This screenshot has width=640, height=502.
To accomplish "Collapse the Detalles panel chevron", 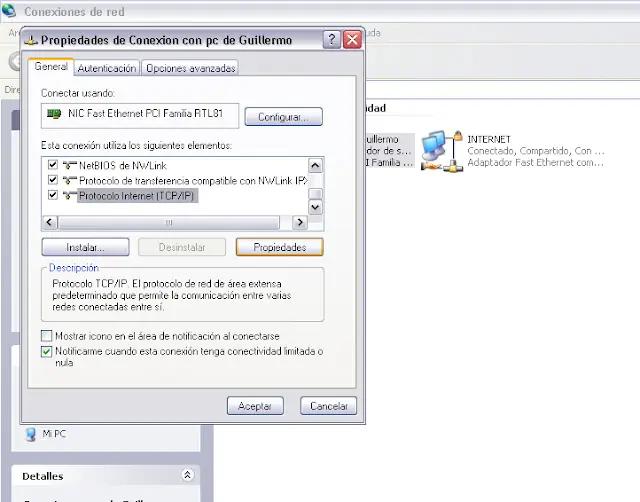I will pos(187,475).
